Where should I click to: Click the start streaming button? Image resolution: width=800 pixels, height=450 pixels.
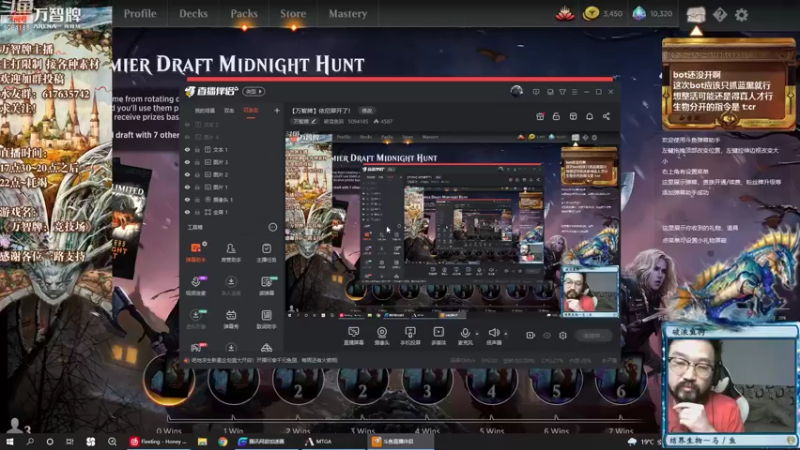coord(593,335)
